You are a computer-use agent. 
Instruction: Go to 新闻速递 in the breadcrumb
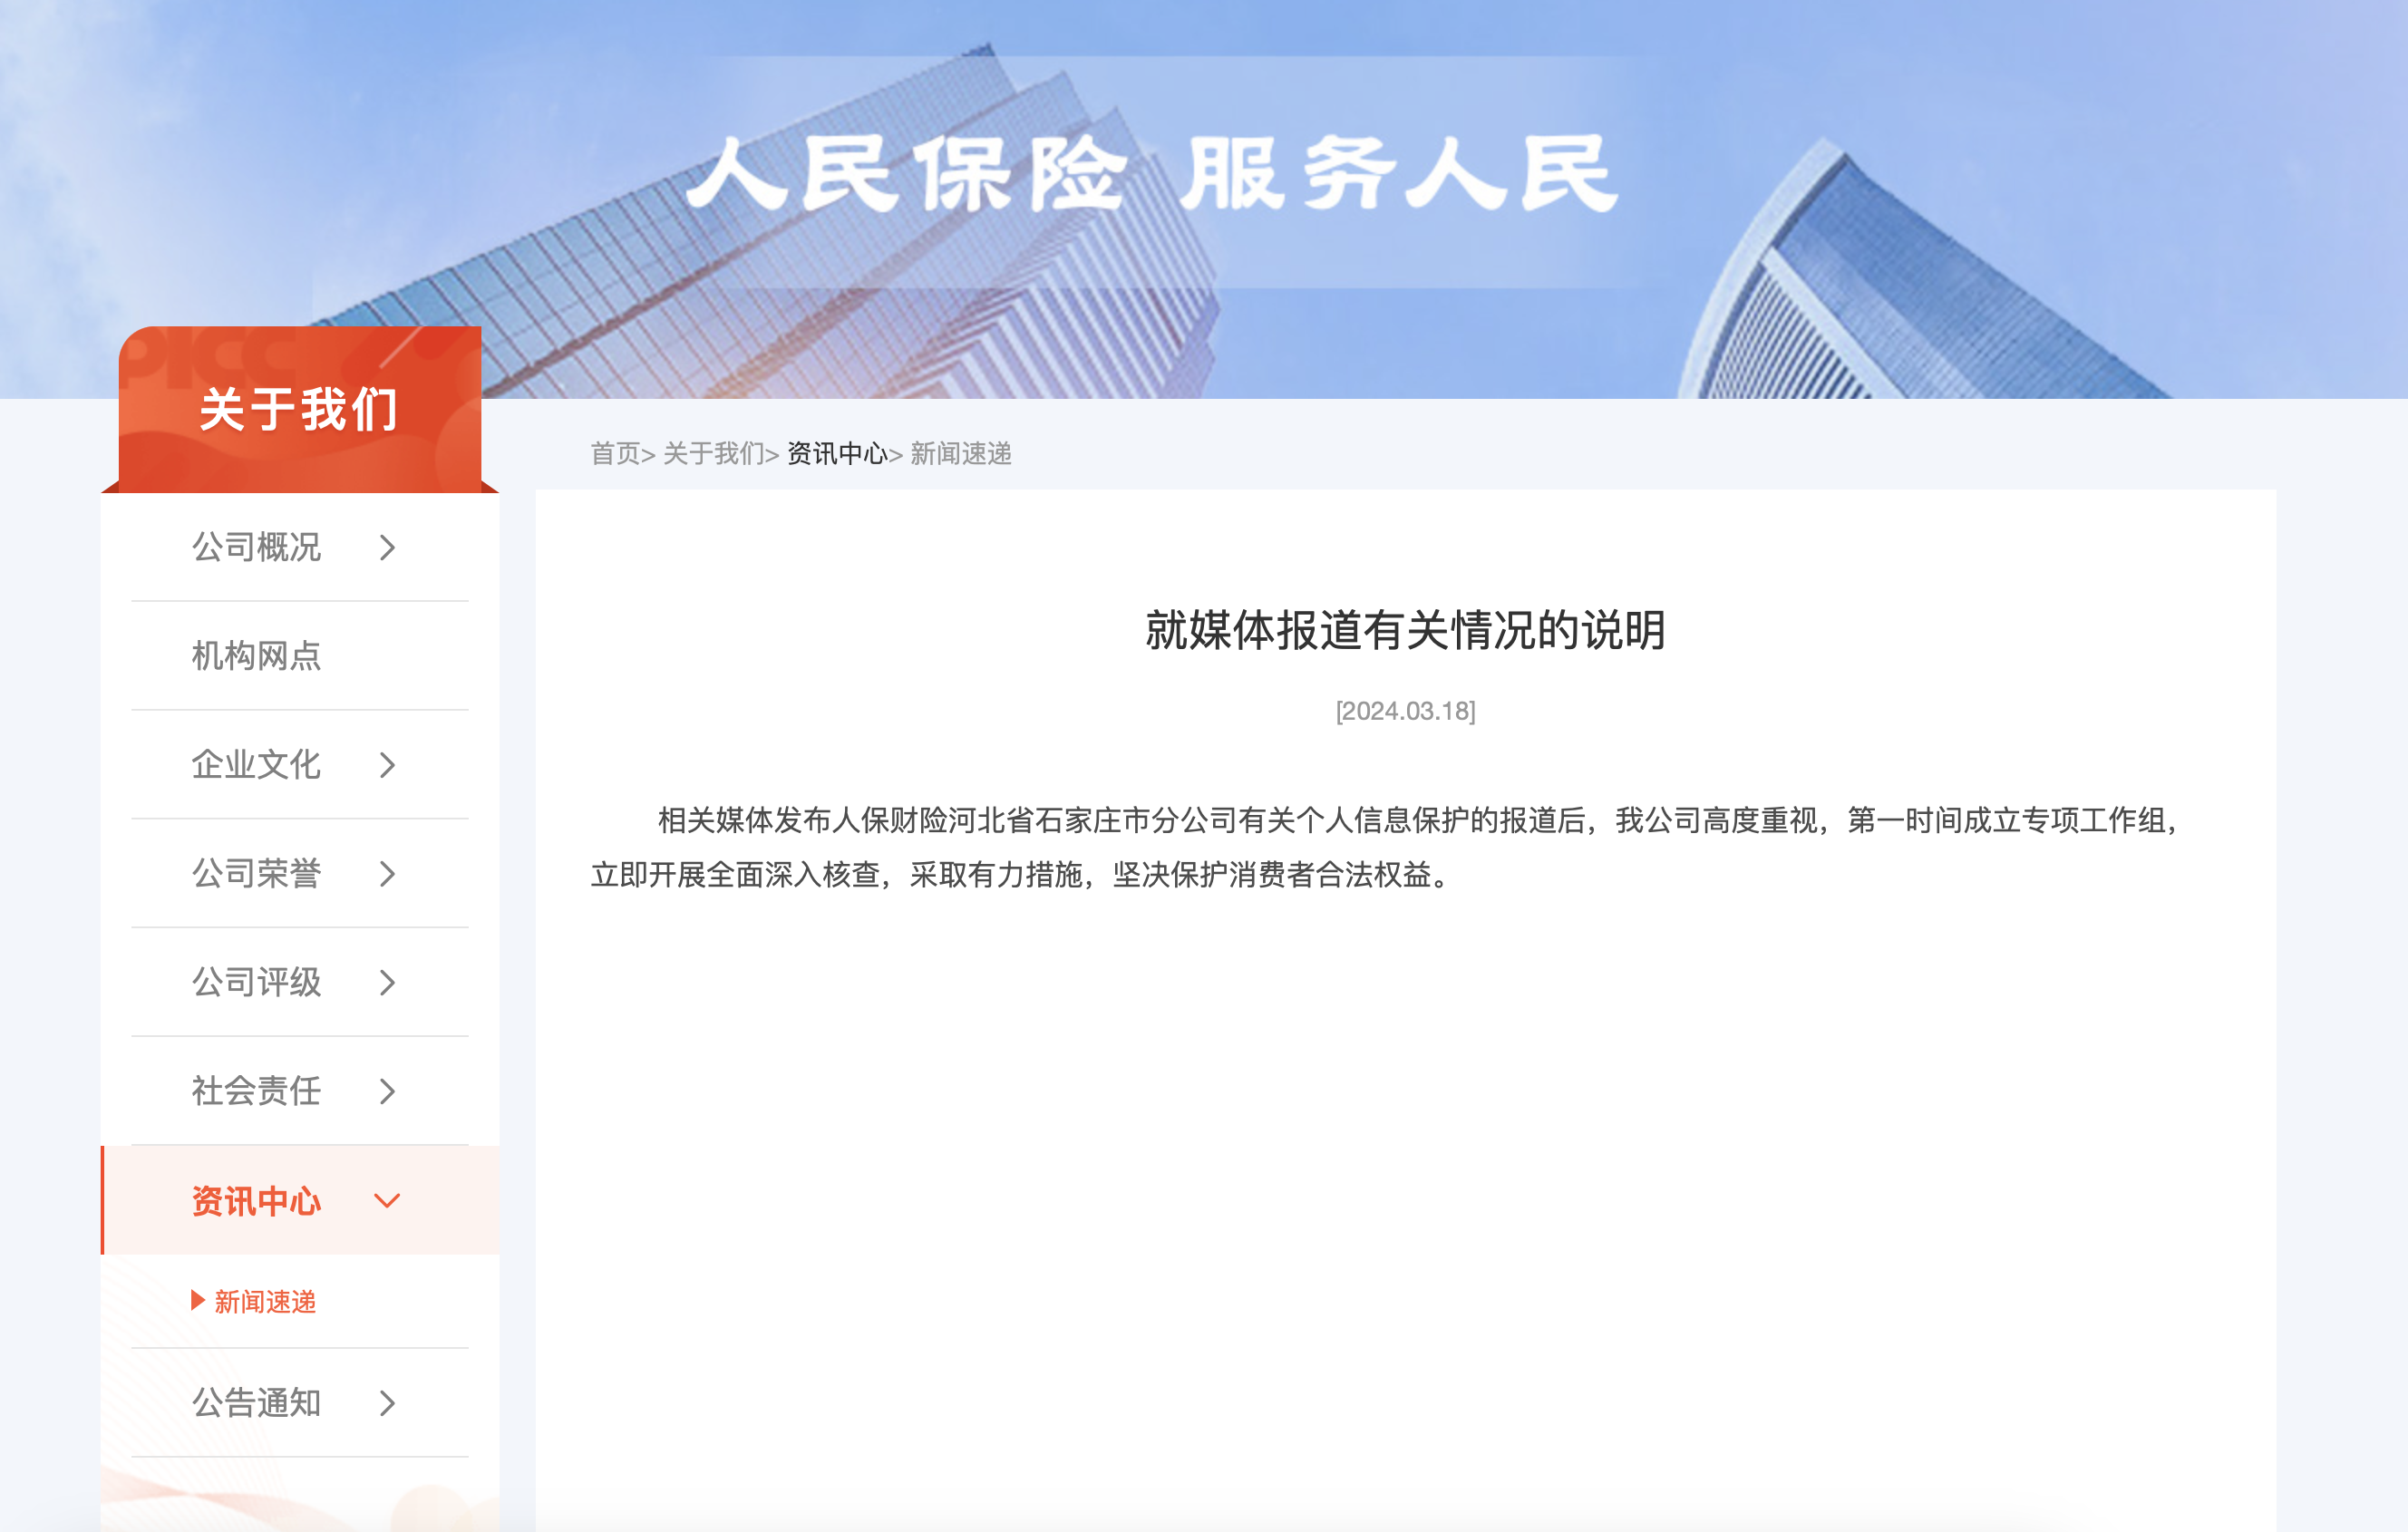pos(961,454)
